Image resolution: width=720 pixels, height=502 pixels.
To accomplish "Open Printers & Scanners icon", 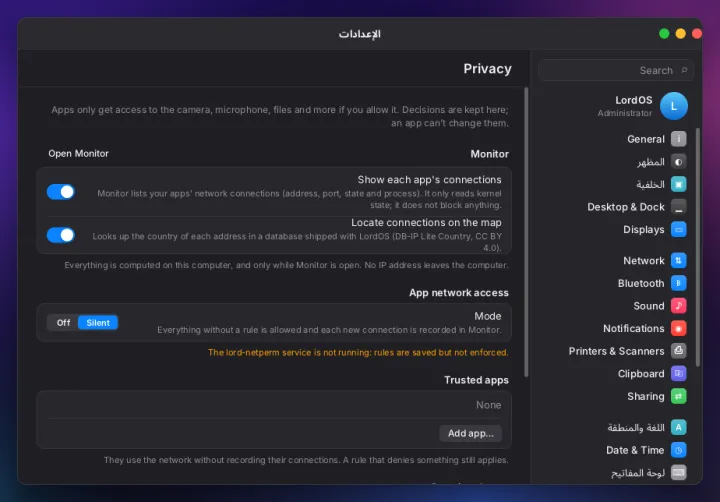I will (x=678, y=350).
